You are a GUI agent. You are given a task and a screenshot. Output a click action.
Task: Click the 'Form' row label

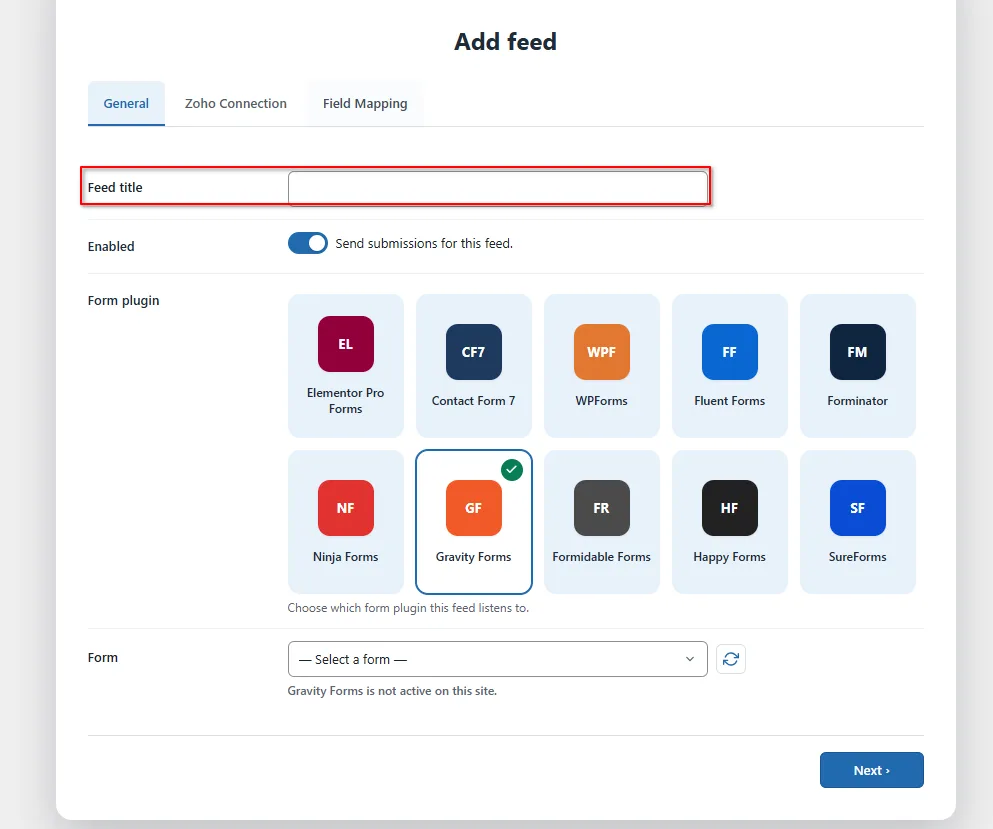pos(103,657)
